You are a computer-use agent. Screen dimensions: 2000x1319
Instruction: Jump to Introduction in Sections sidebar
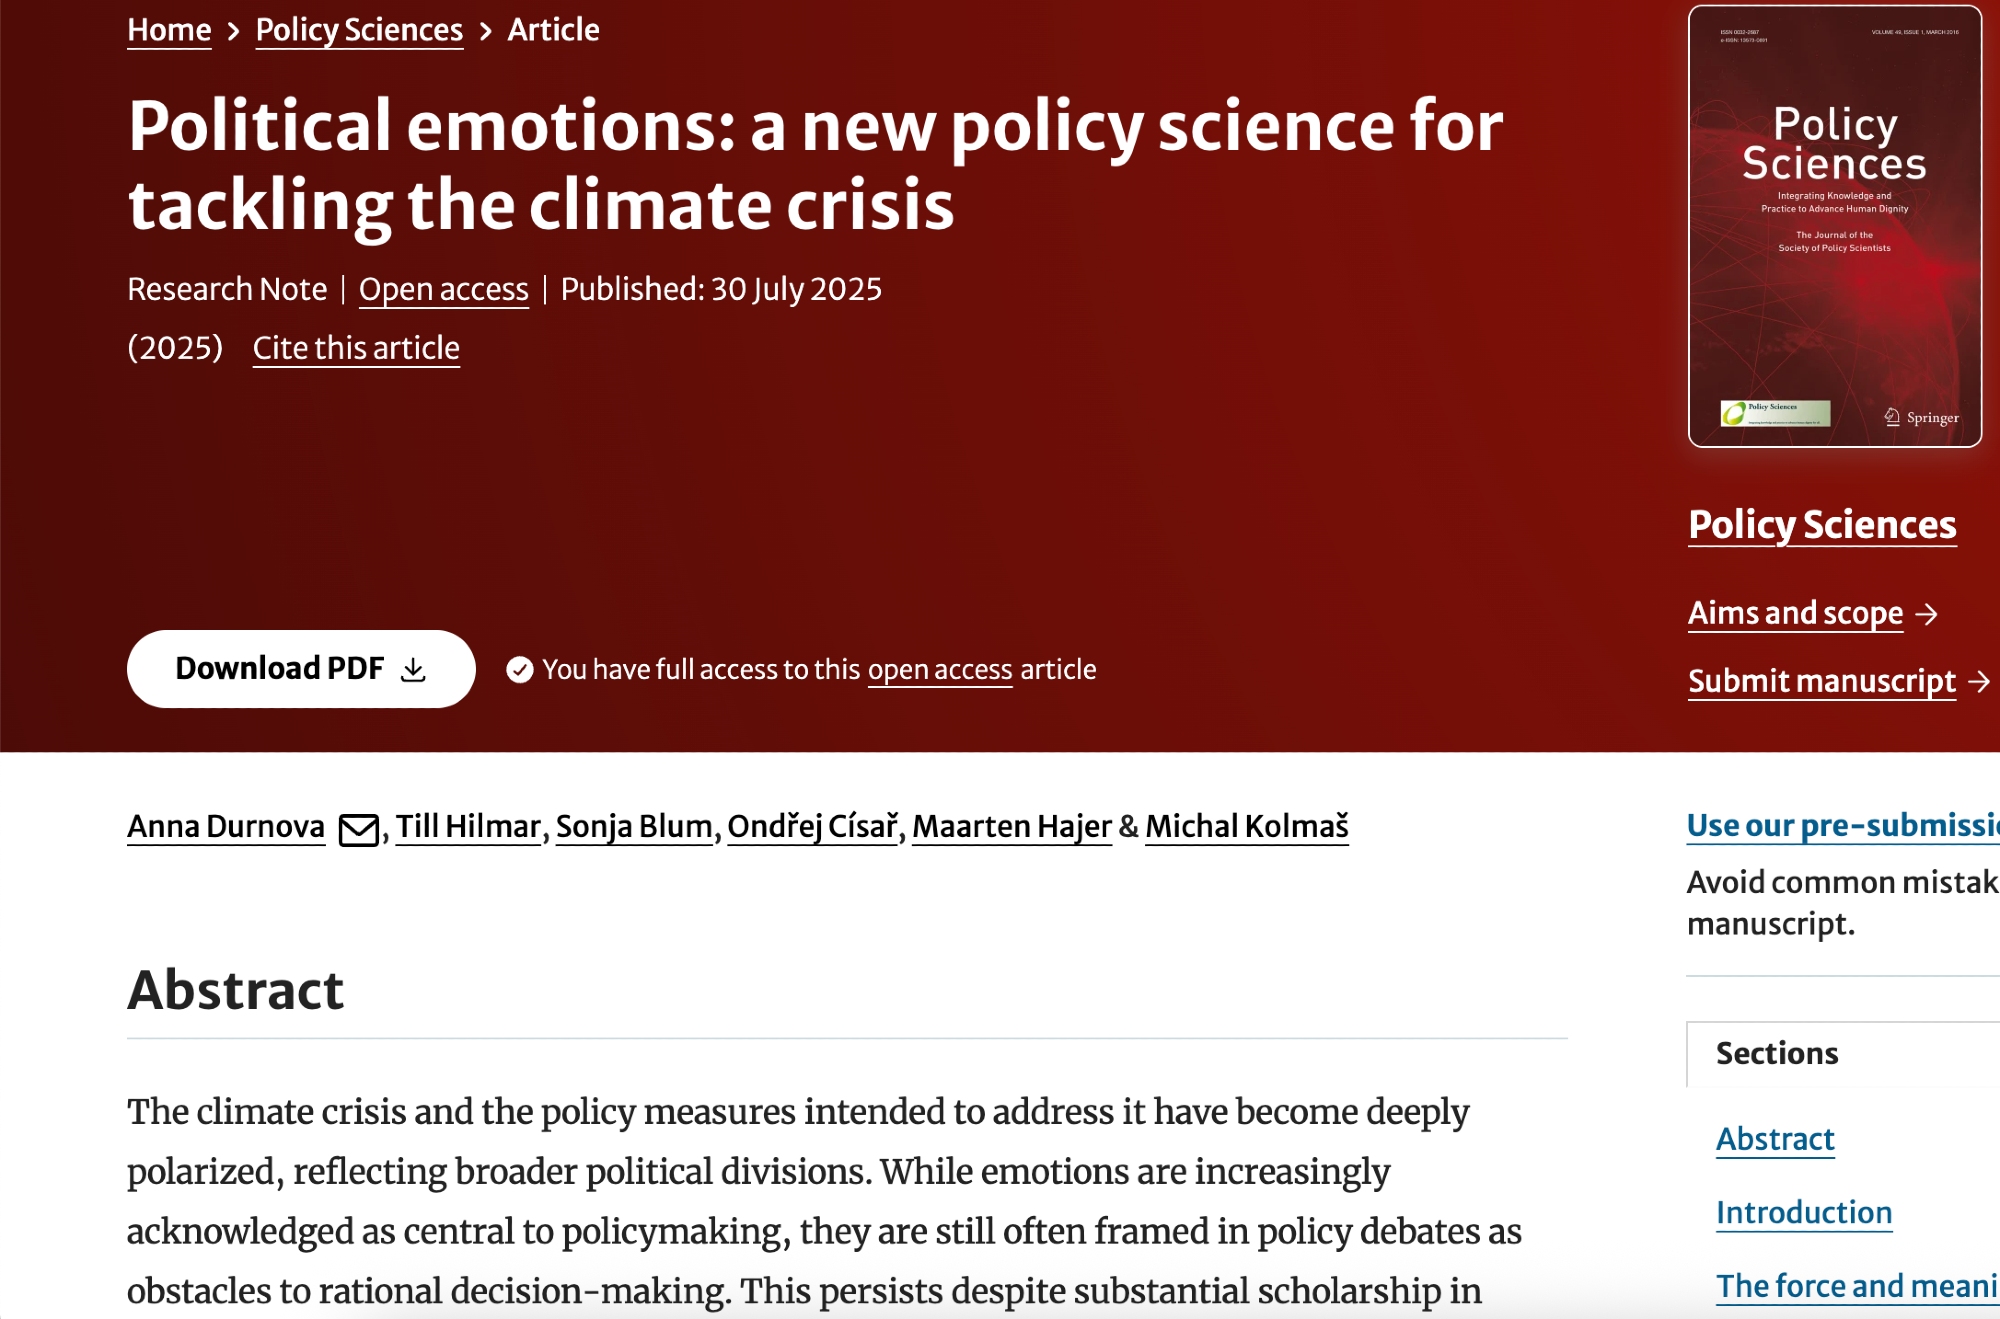pos(1803,1213)
